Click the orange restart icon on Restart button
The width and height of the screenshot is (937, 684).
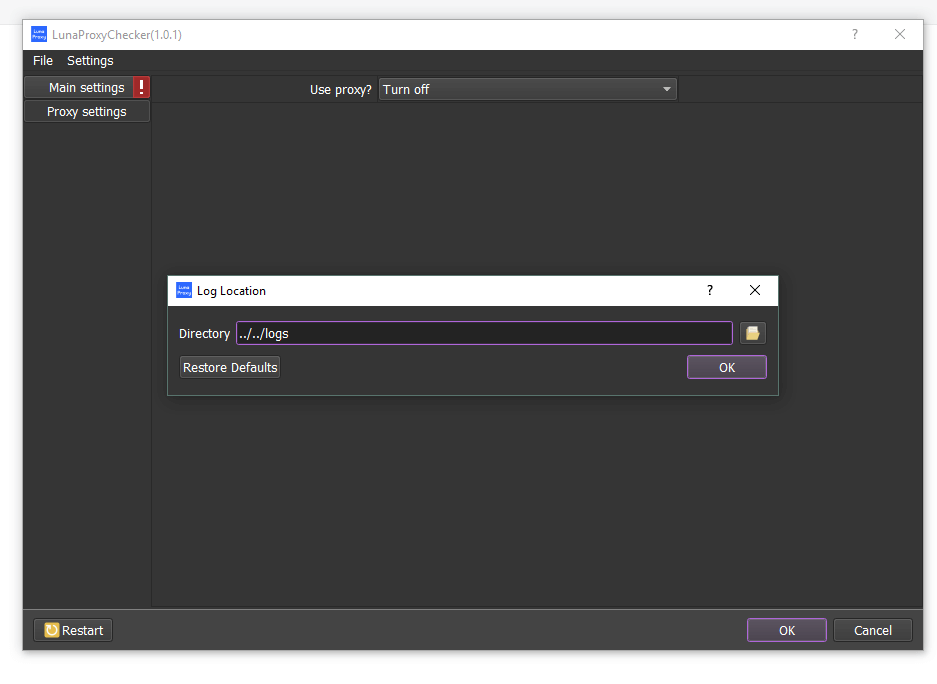tap(51, 630)
